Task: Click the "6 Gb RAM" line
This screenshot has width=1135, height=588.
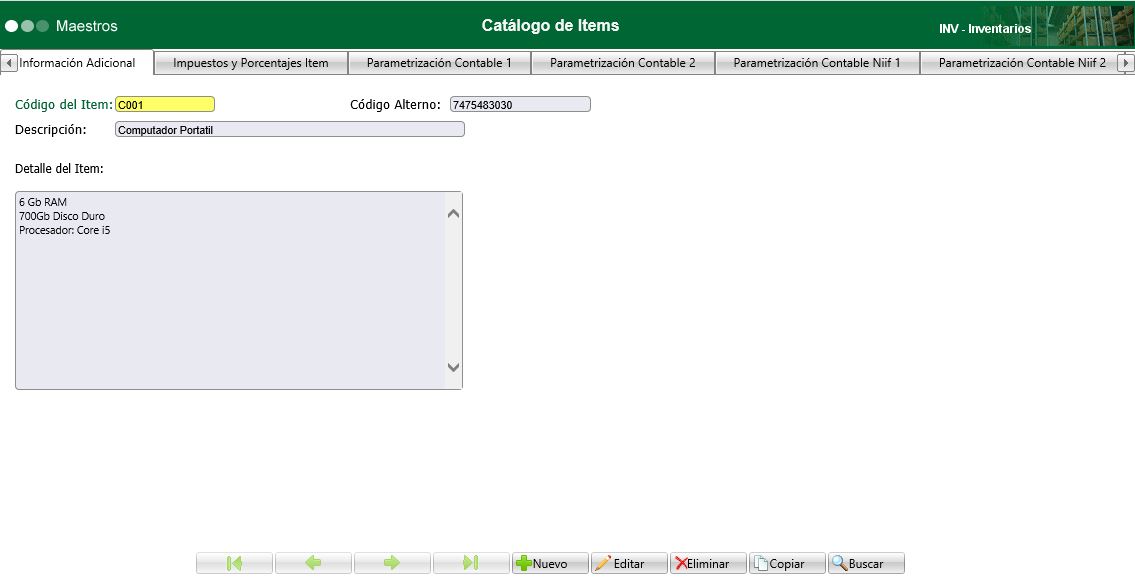Action: click(43, 202)
